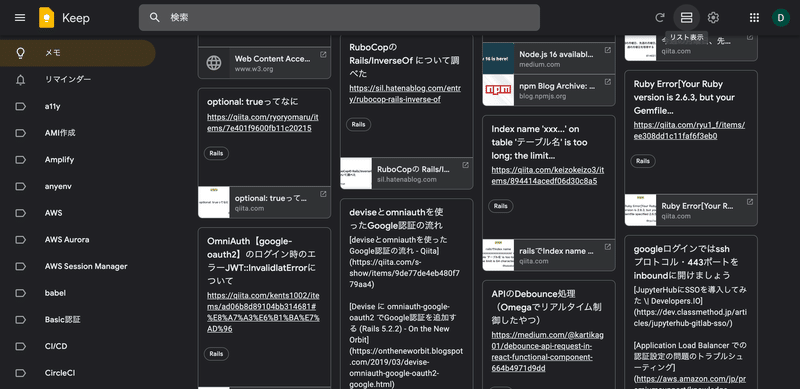Click Rails tag on OmniAuth note
Screen dimensions: 800x389
[216, 354]
